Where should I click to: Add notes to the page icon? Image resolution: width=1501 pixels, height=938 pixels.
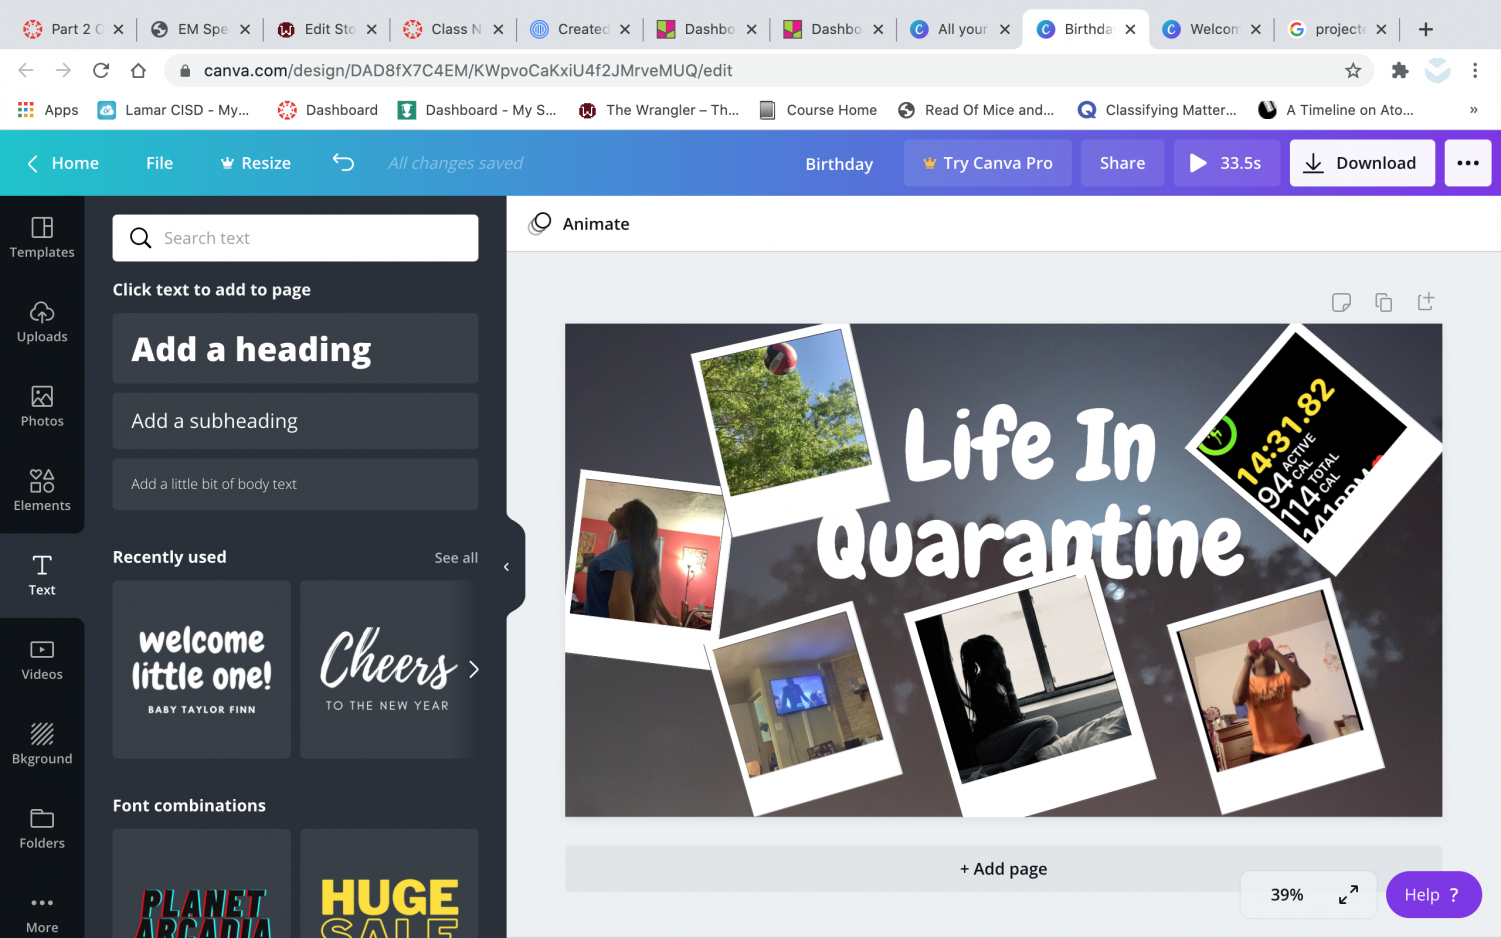click(x=1341, y=302)
